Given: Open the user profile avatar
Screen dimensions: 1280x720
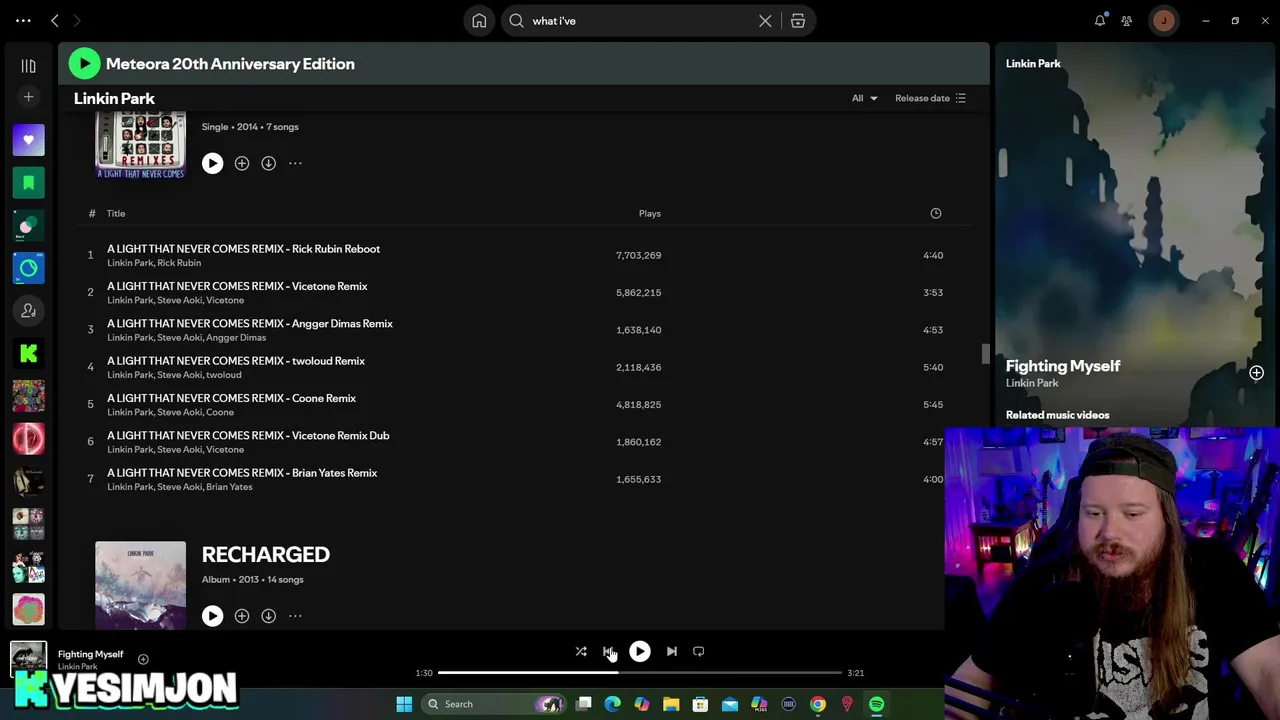Looking at the screenshot, I should [x=1163, y=21].
